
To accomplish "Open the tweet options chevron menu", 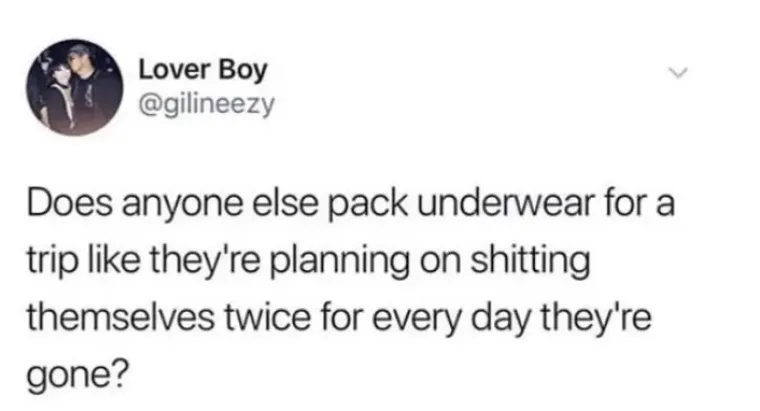I will pyautogui.click(x=678, y=74).
